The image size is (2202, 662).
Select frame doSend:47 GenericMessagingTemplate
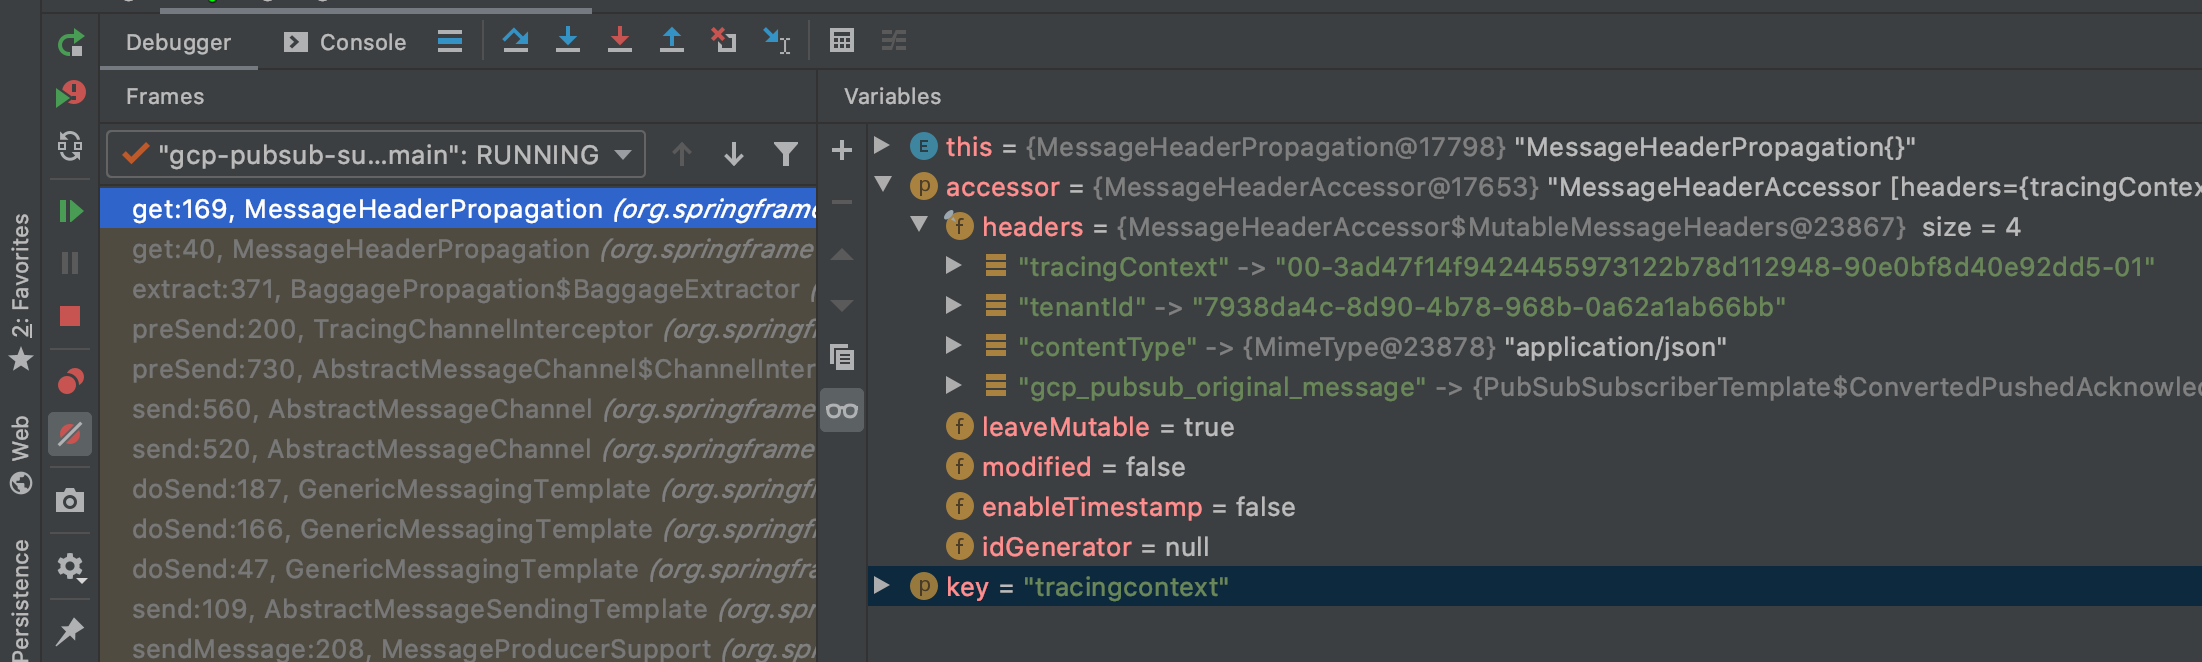(458, 569)
